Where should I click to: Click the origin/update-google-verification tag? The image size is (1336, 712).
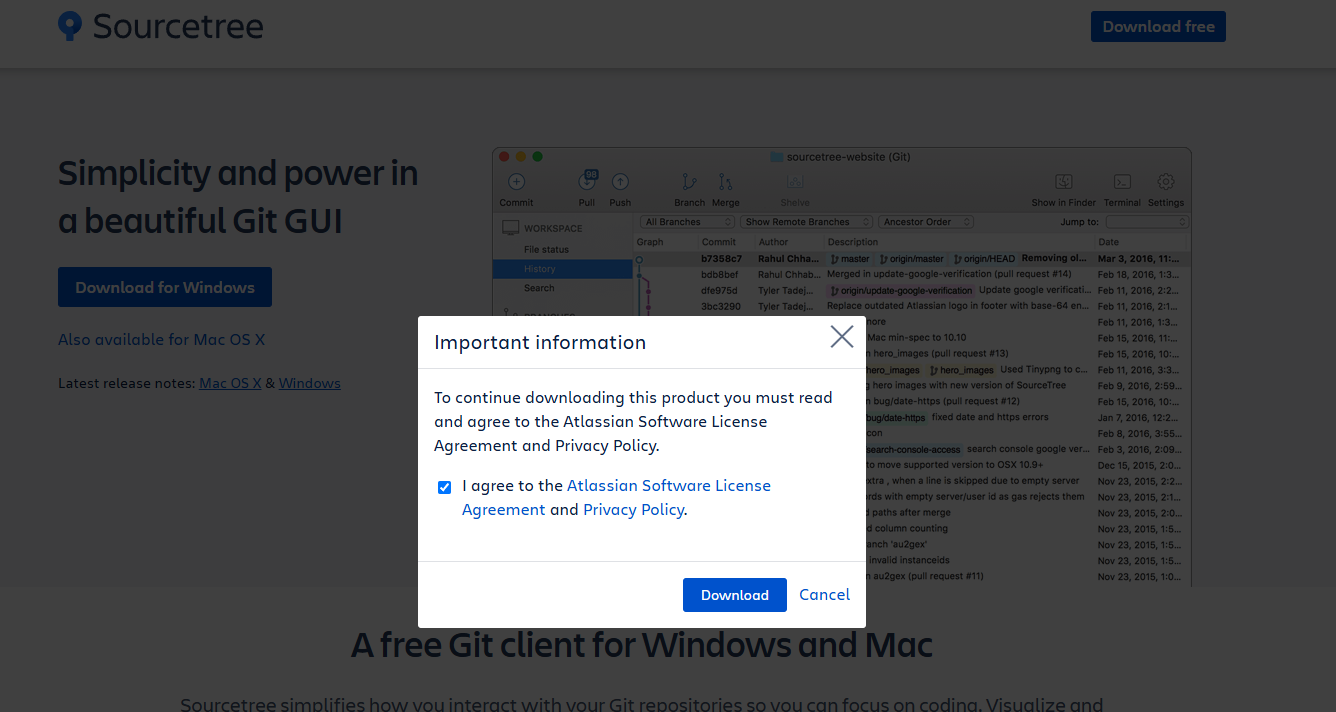[x=900, y=290]
